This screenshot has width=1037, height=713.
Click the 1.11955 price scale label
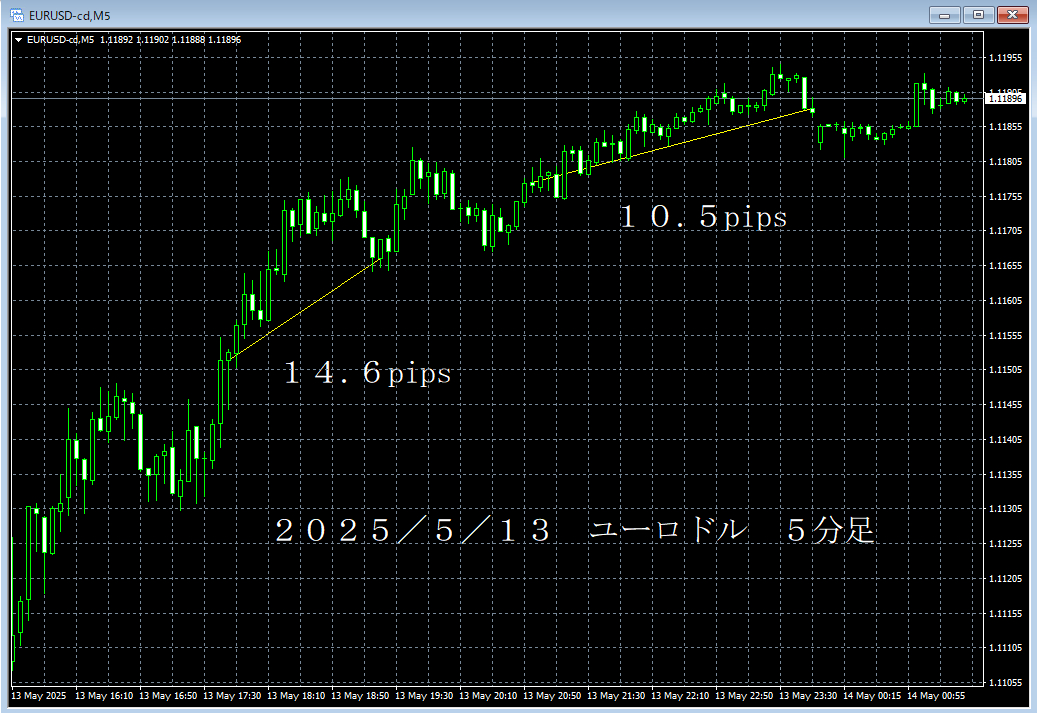click(1004, 58)
